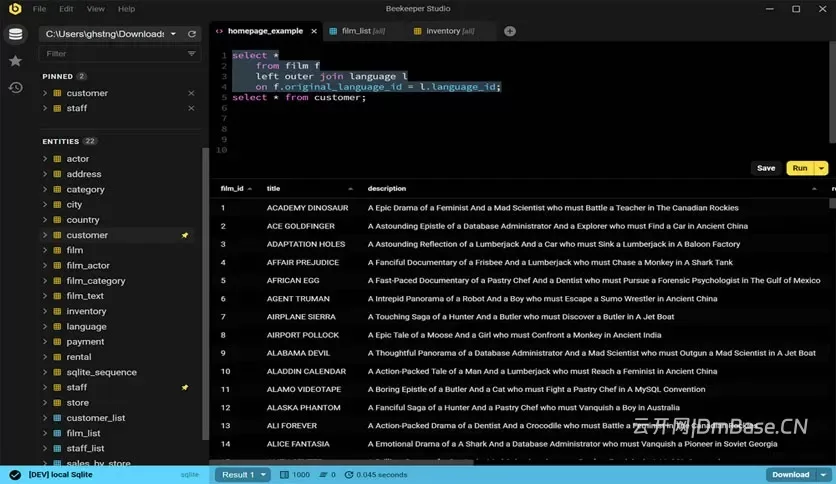Toggle the pin on staff entity

point(184,388)
